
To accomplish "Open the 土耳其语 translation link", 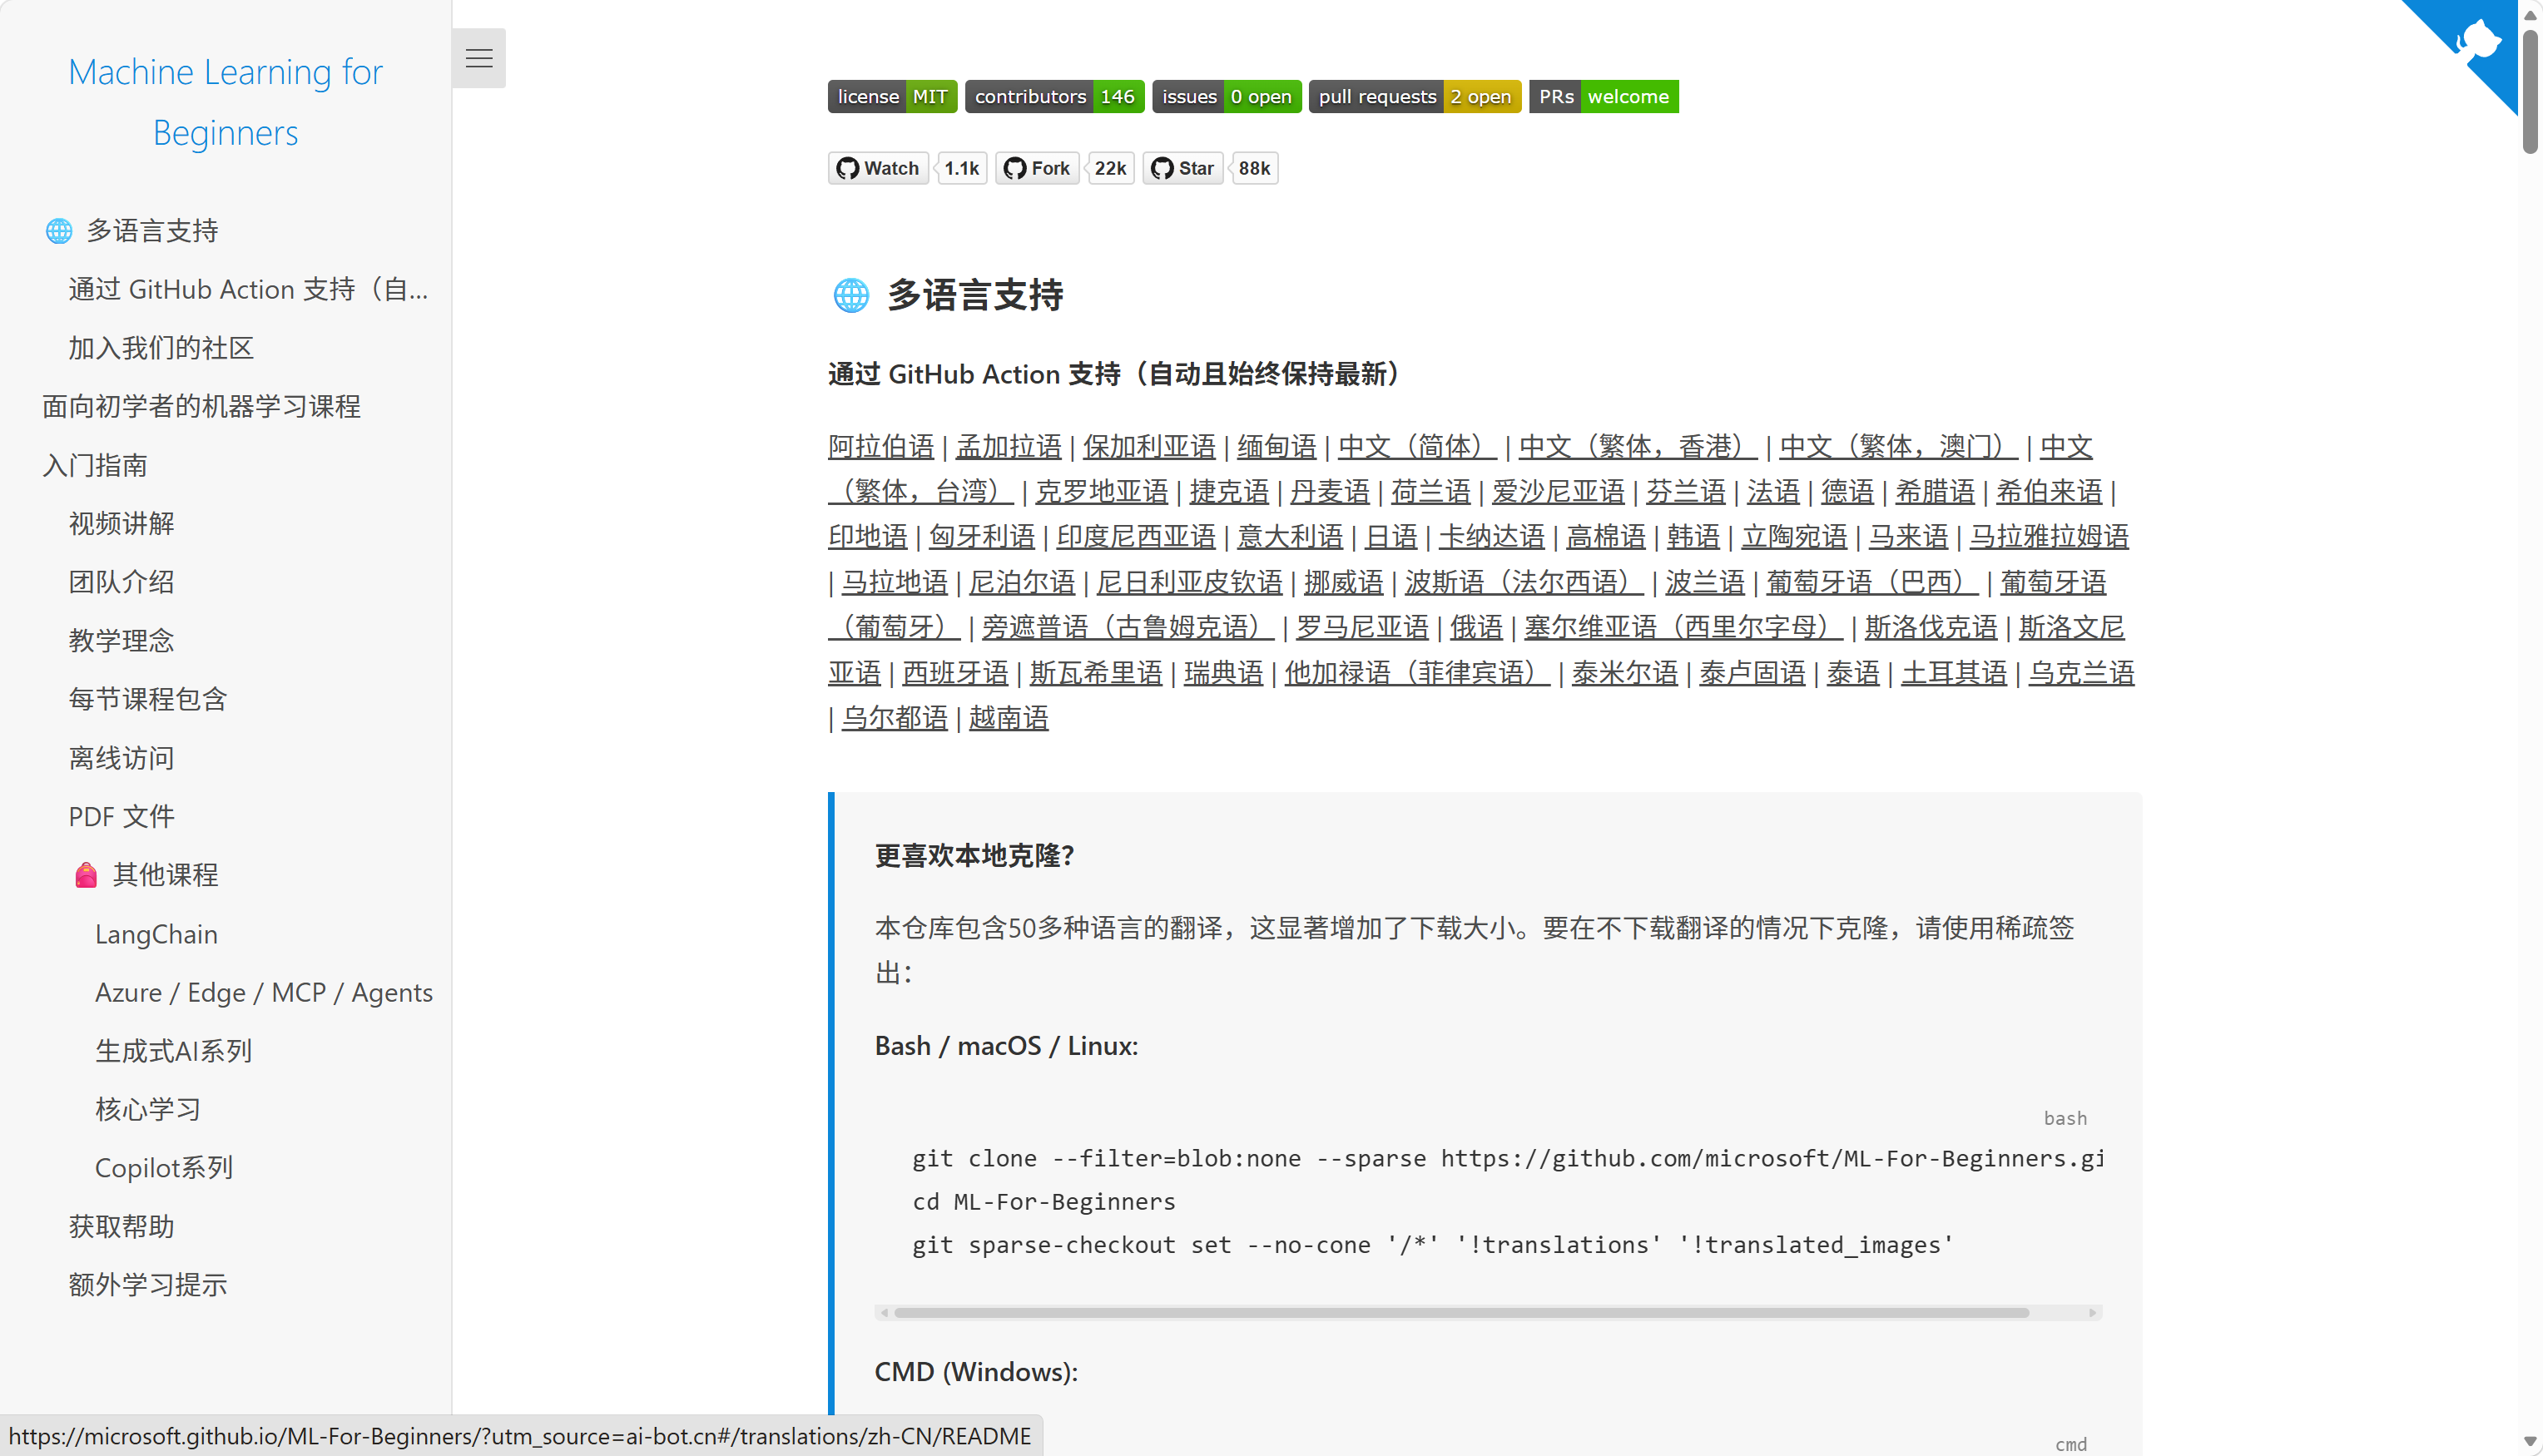I will click(1954, 673).
